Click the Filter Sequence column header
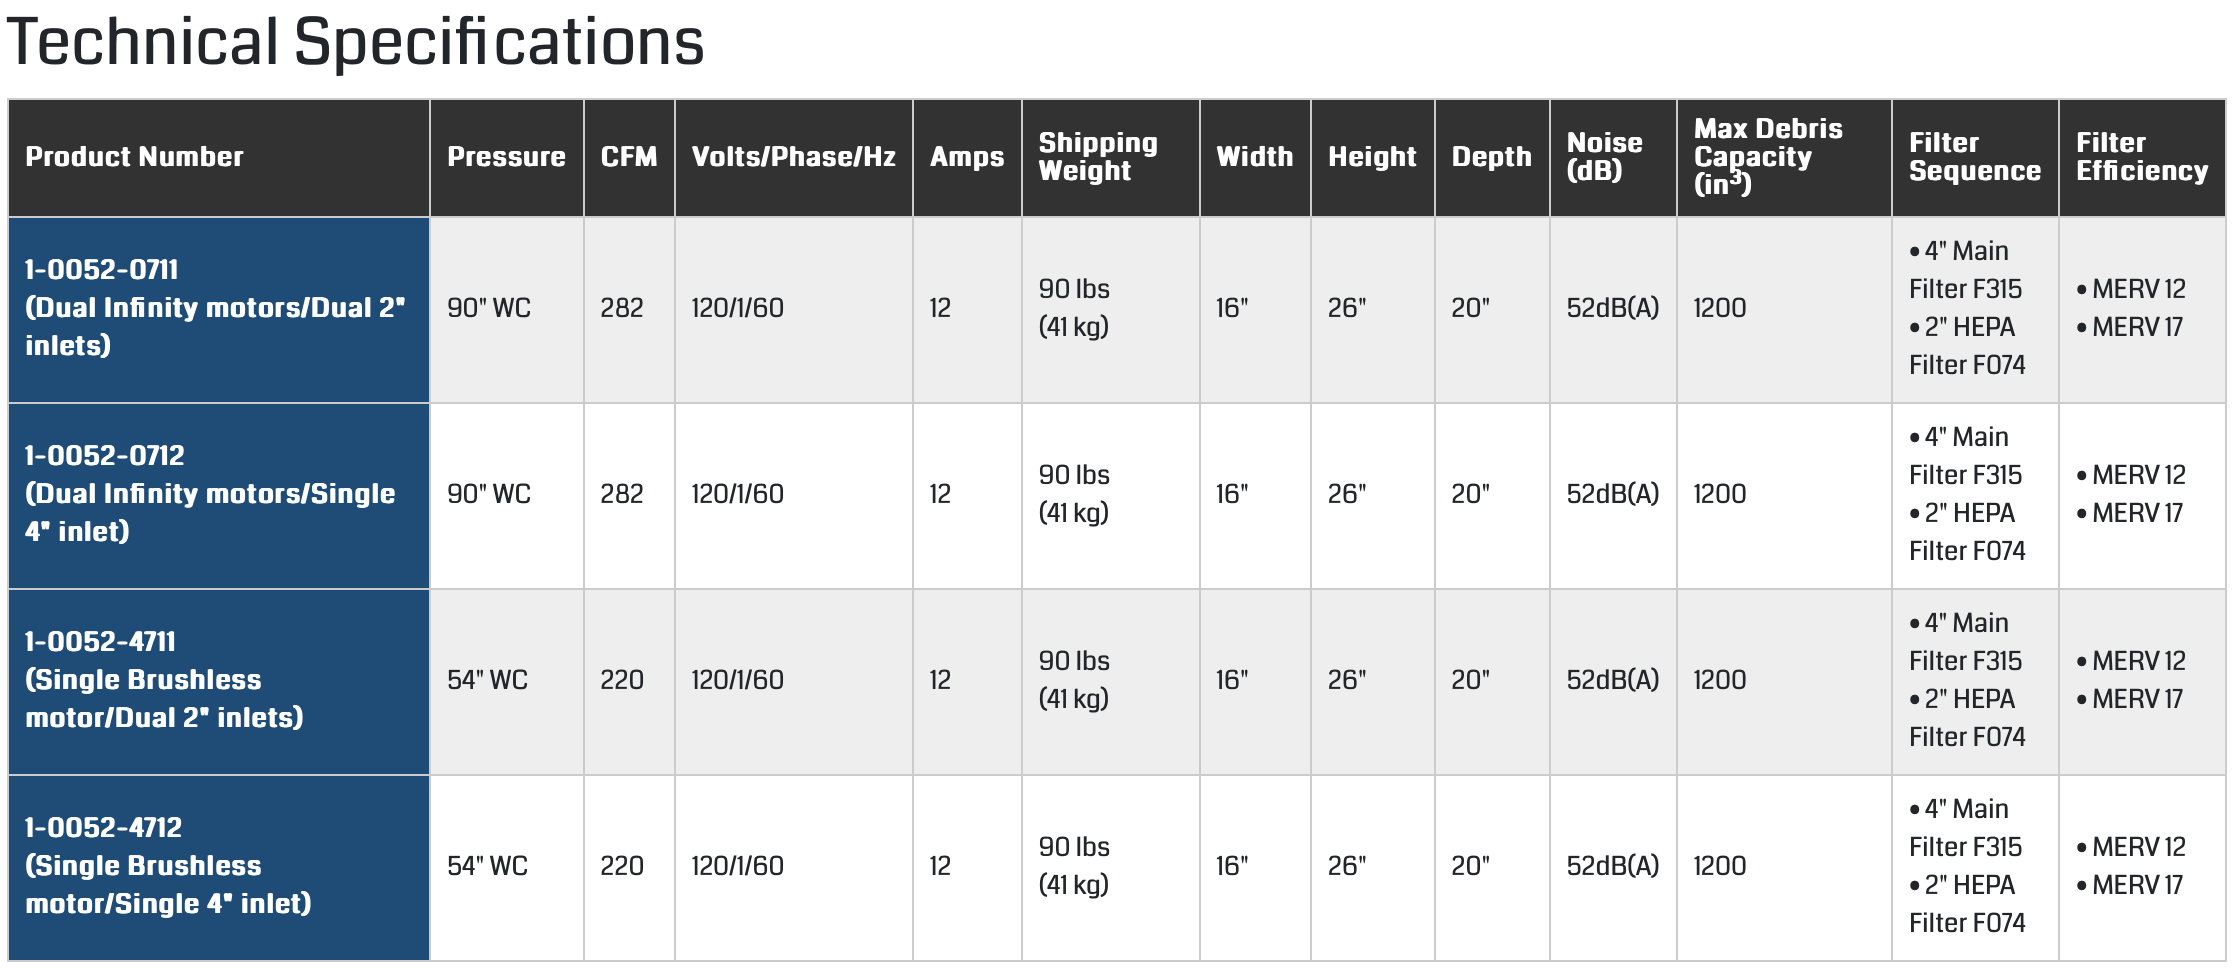The width and height of the screenshot is (2234, 970). click(x=1974, y=157)
